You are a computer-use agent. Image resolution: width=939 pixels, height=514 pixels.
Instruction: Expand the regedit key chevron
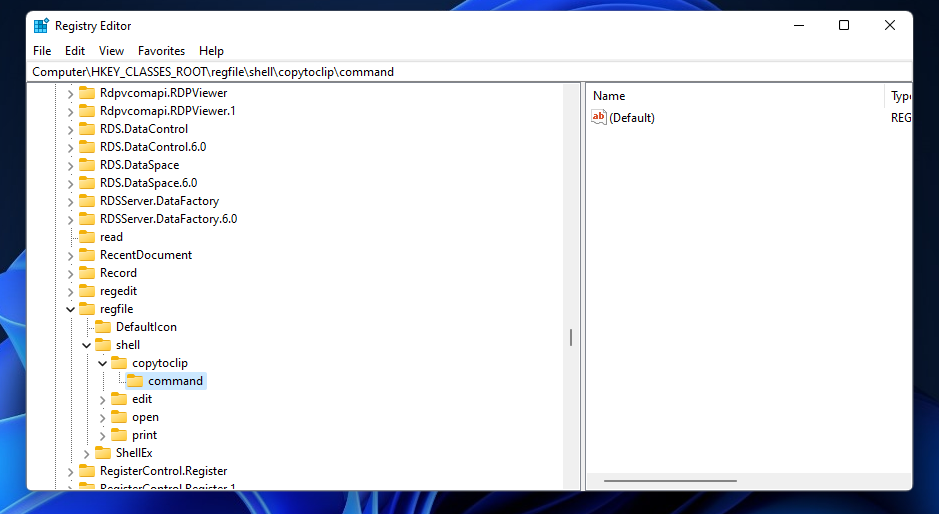point(71,291)
